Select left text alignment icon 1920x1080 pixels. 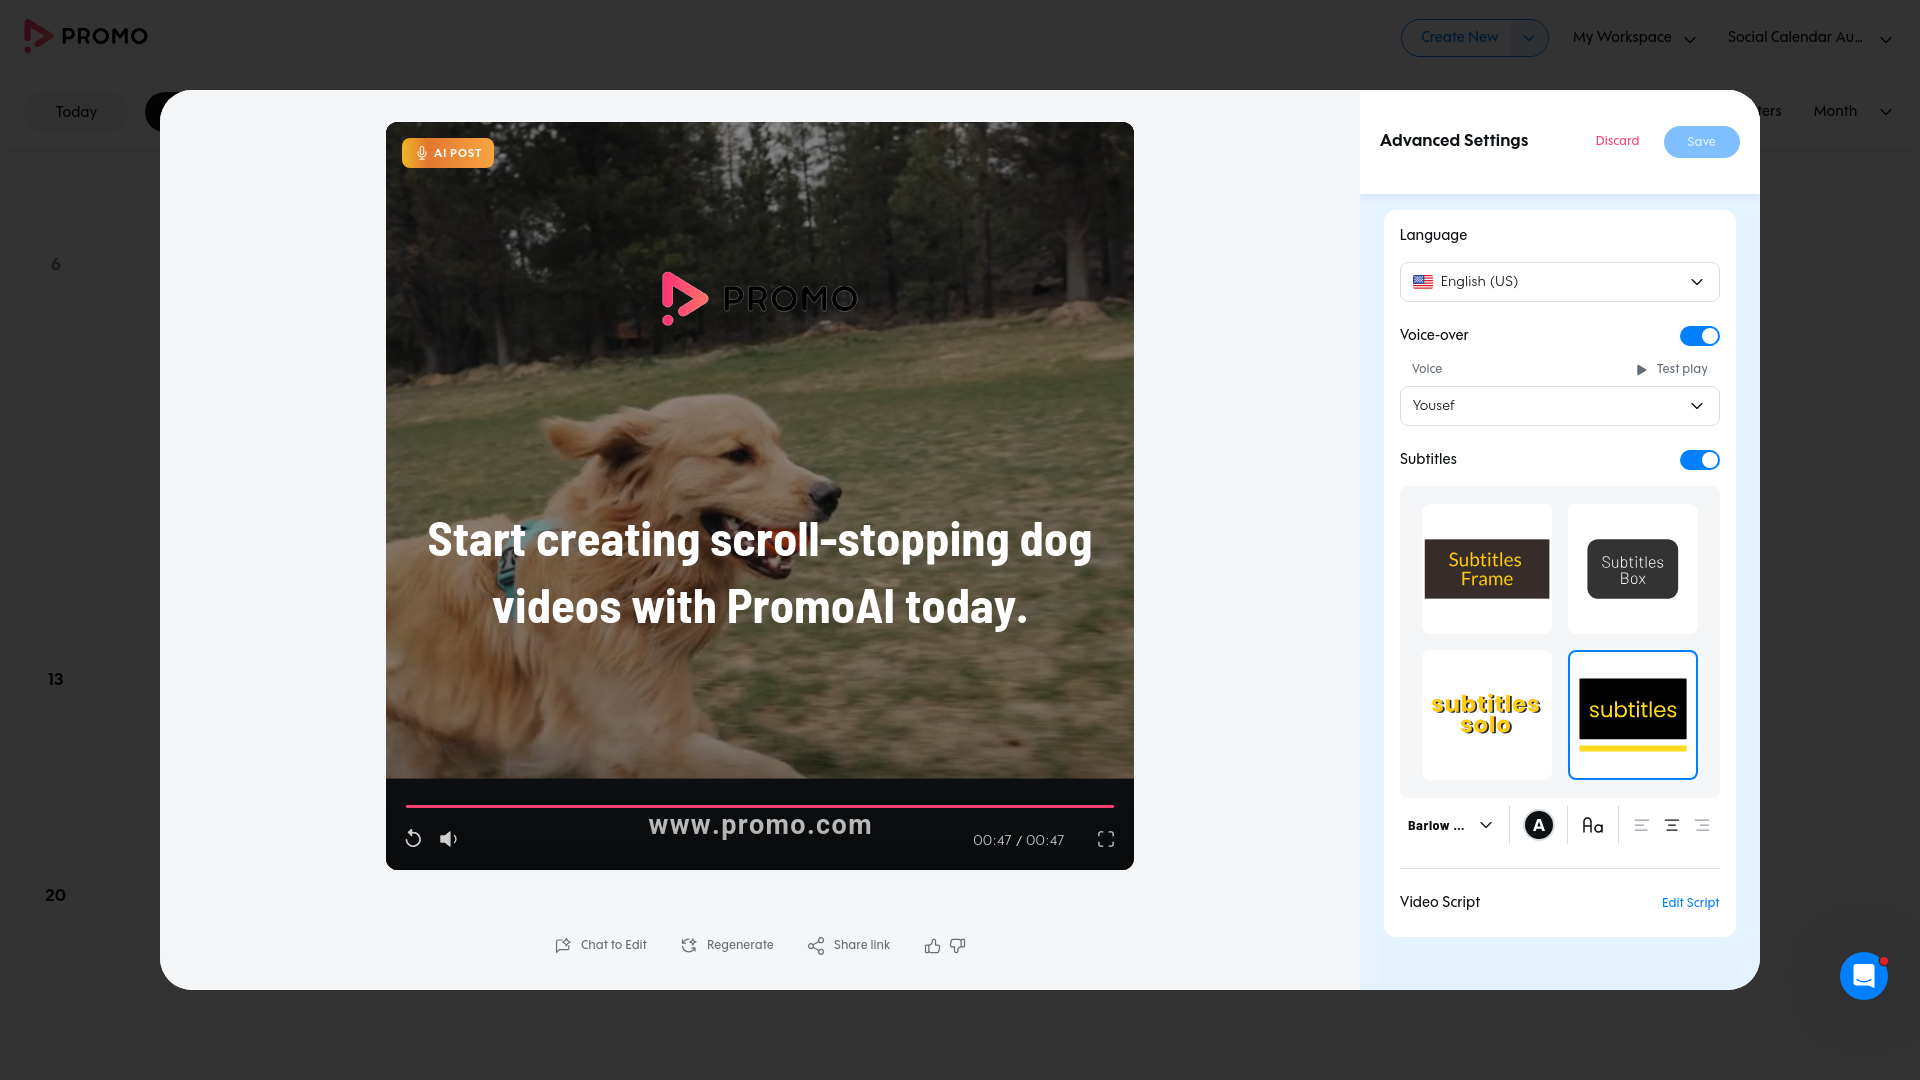1641,825
